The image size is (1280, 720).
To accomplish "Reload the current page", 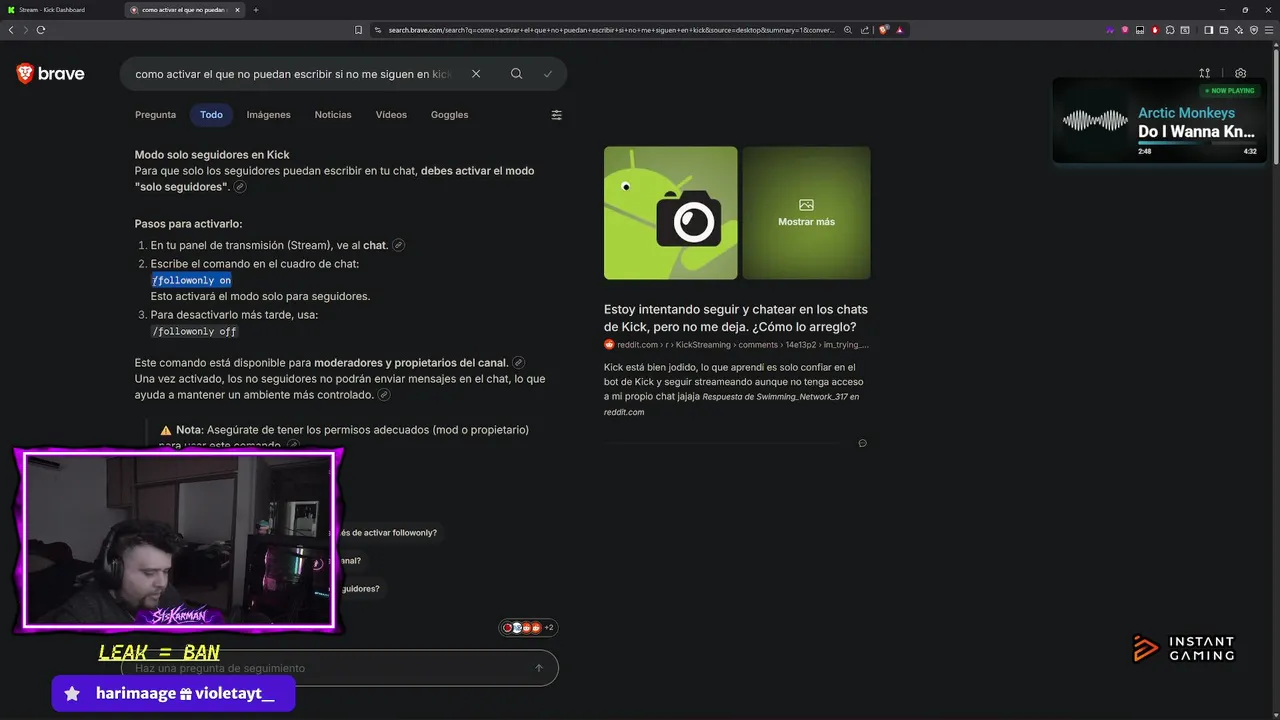I will point(41,30).
